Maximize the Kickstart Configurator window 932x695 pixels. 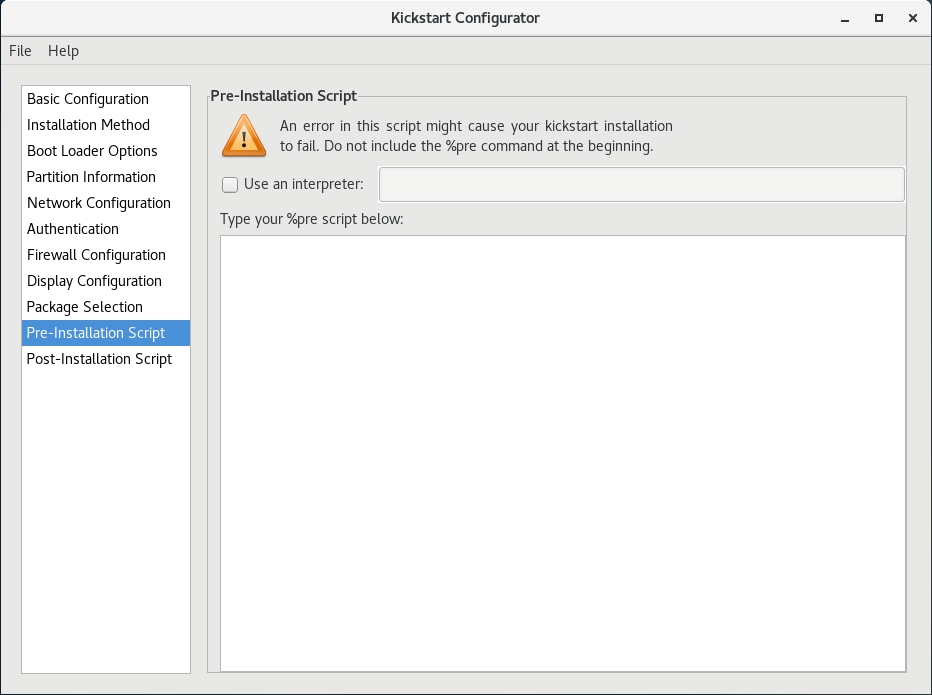[x=879, y=18]
